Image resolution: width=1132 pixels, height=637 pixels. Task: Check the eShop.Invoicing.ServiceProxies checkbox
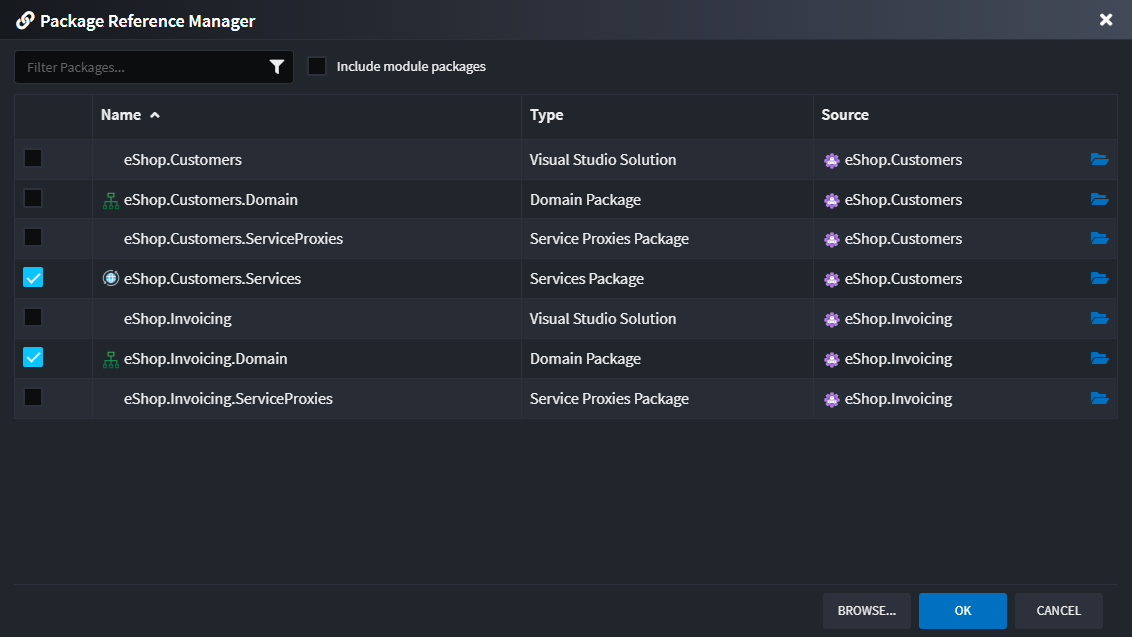coord(32,397)
